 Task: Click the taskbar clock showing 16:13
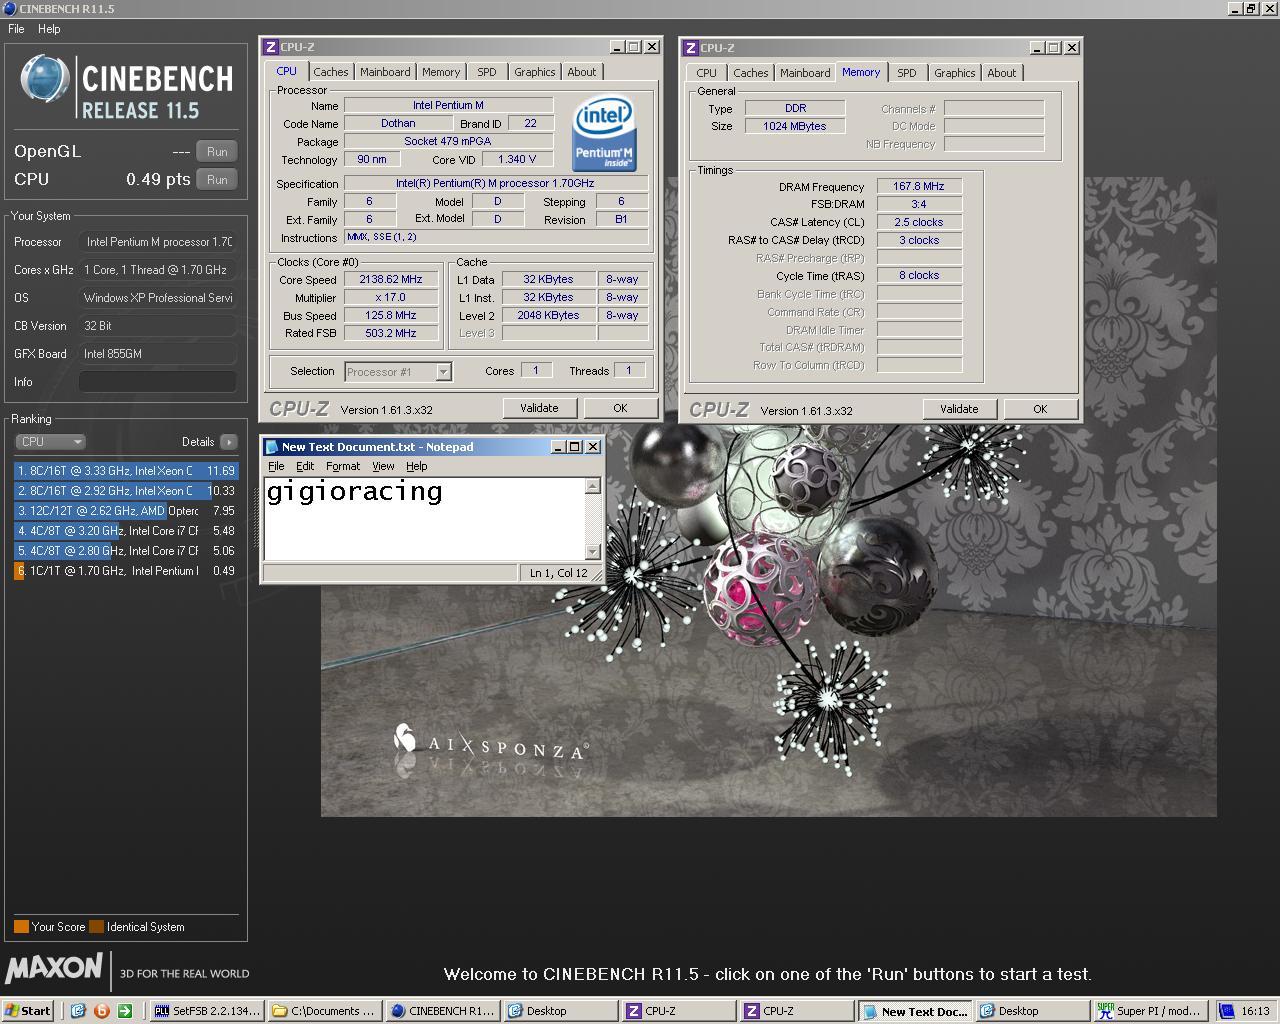tap(1256, 1011)
